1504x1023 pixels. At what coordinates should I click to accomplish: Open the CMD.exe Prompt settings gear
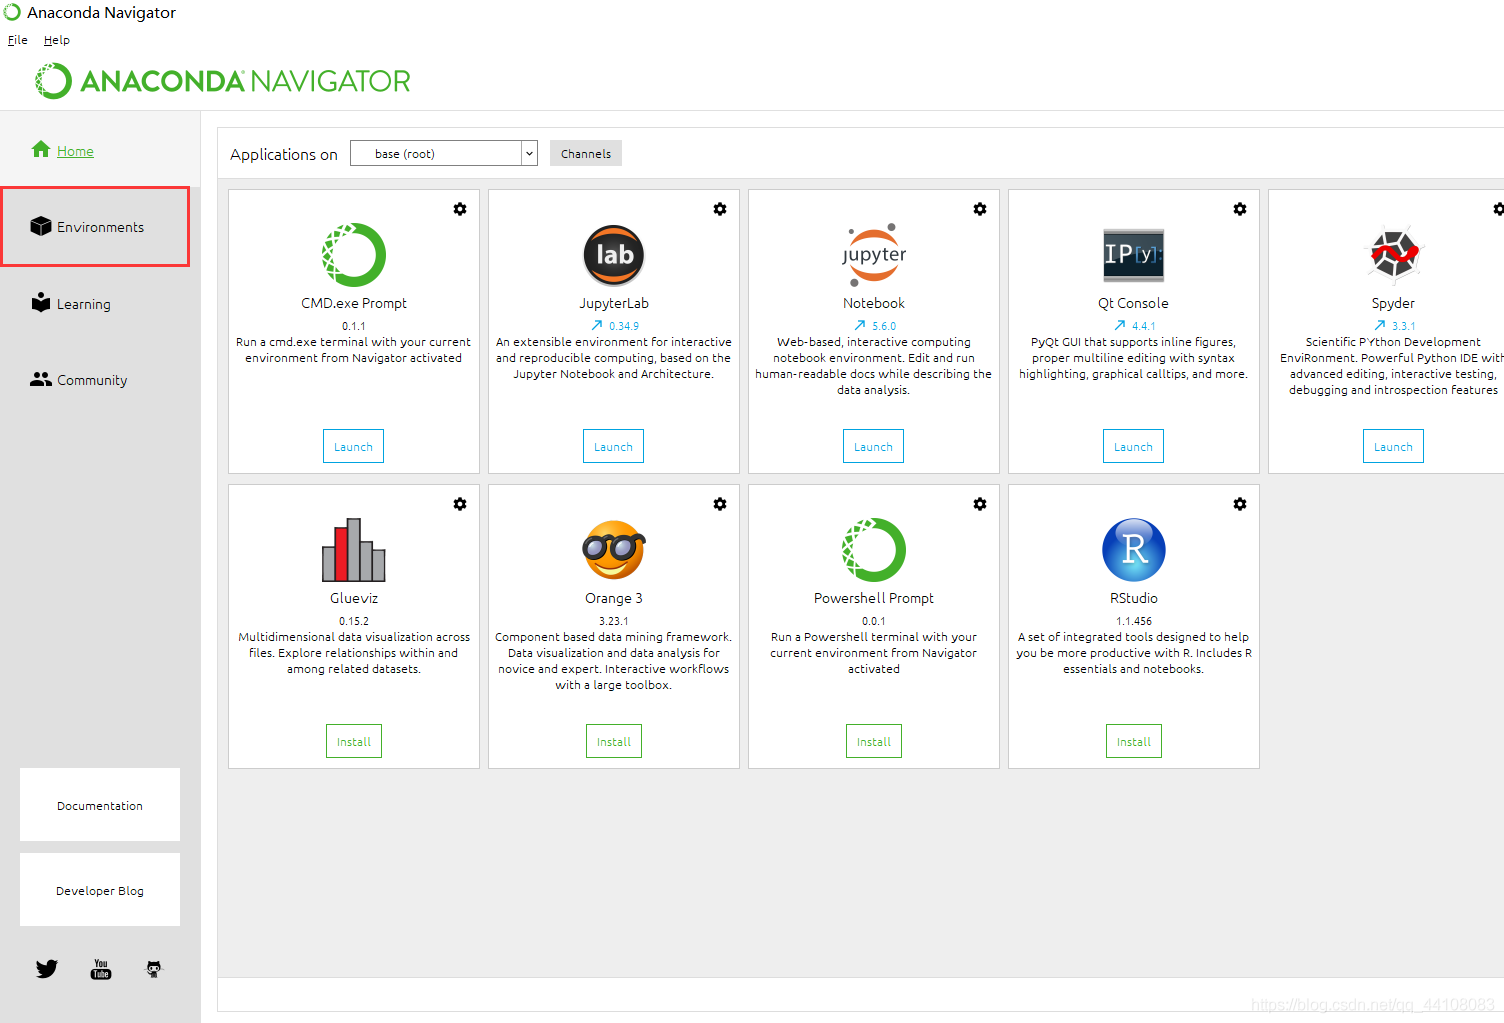(460, 209)
